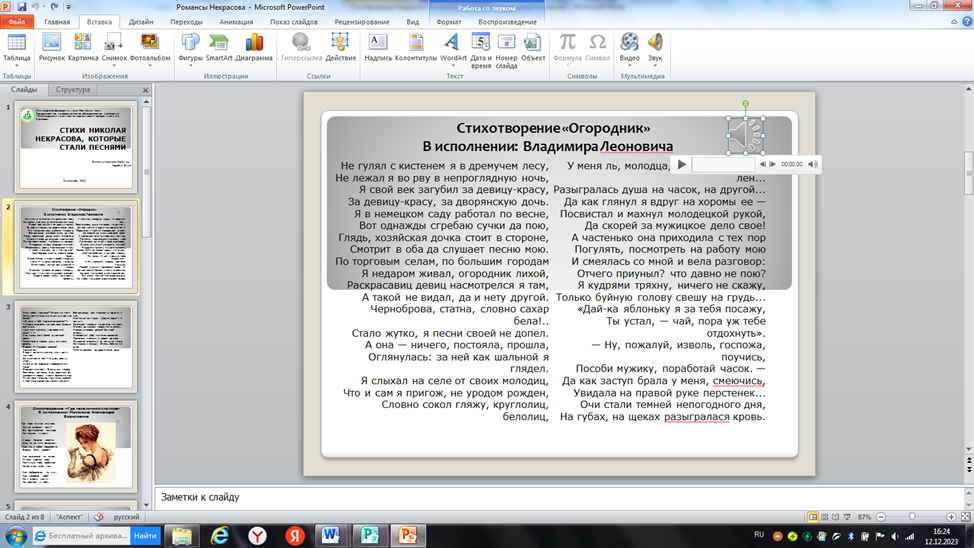Viewport: 974px width, 548px height.
Task: Add a Надпись text box
Action: pos(378,46)
